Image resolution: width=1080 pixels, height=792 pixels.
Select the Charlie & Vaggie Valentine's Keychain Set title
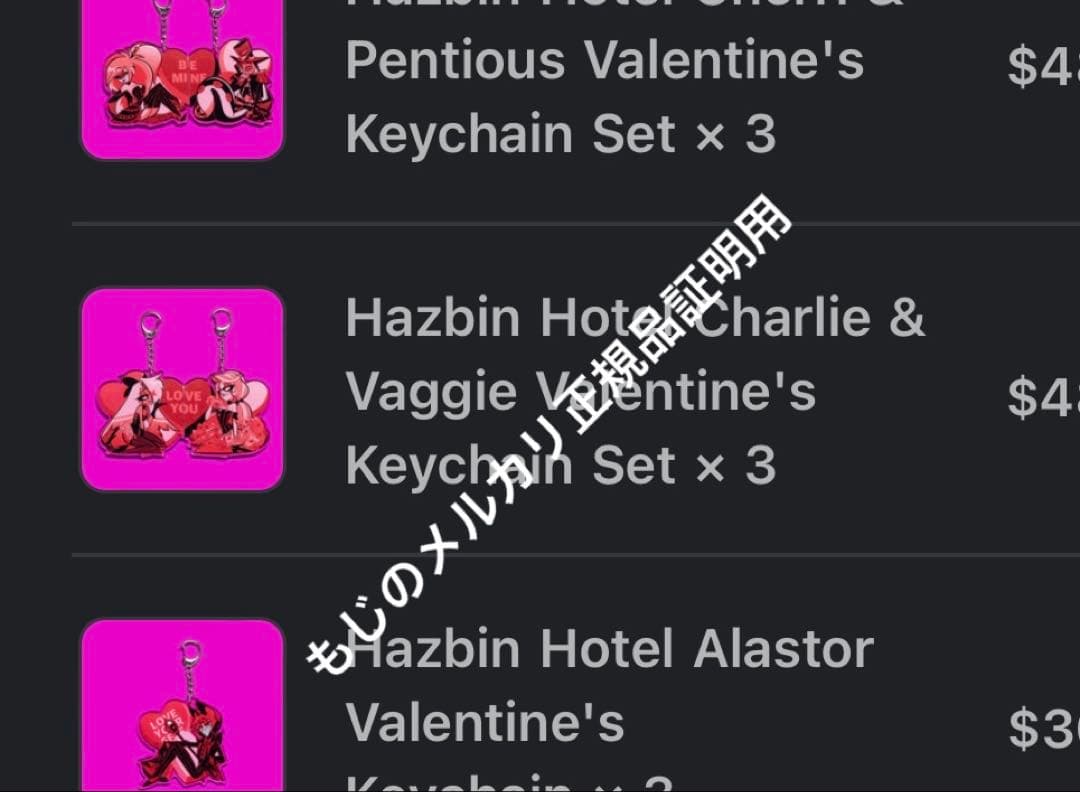click(x=634, y=391)
